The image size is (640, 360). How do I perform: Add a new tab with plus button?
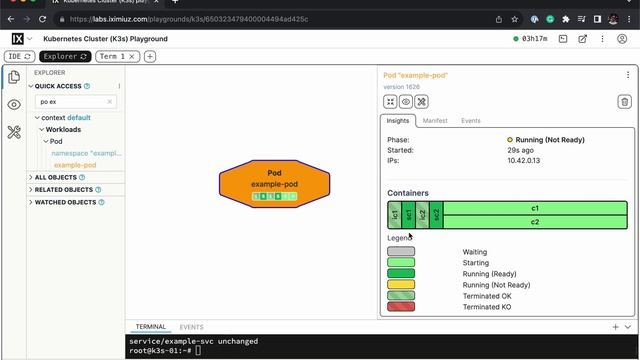(x=150, y=56)
